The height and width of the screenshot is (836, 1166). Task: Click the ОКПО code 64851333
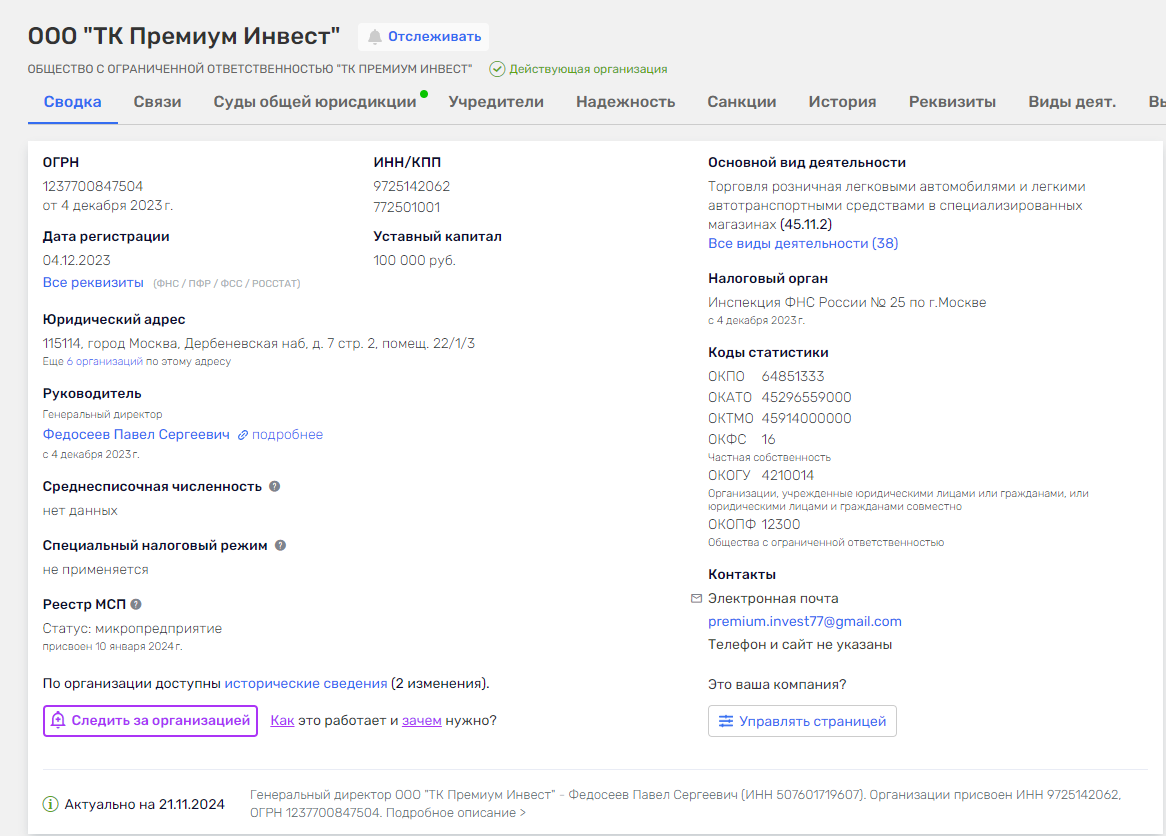pyautogui.click(x=793, y=376)
